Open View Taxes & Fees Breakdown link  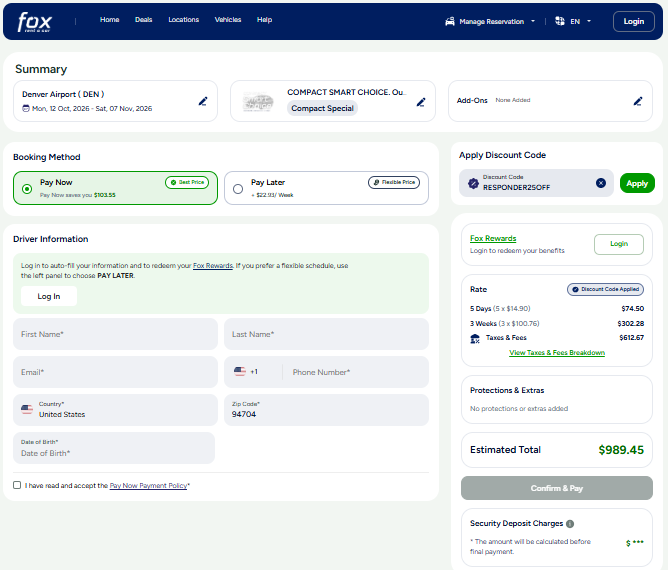(557, 353)
